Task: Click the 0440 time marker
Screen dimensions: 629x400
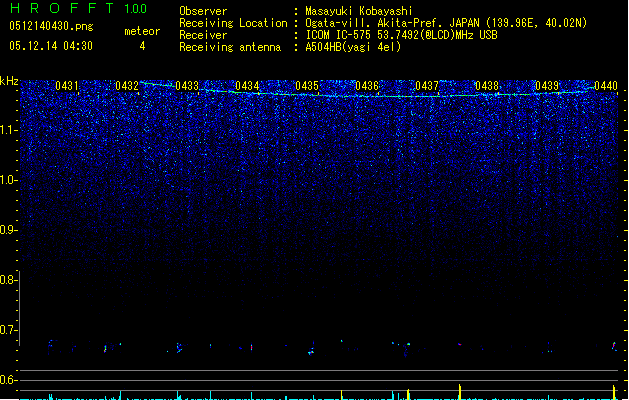Action: (606, 86)
